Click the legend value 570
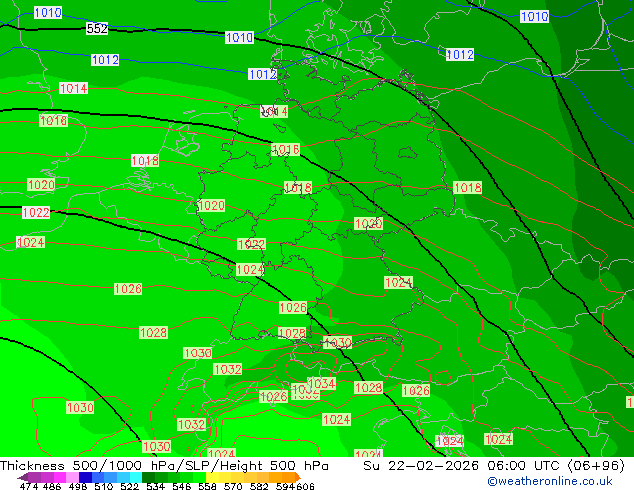 tap(233, 486)
